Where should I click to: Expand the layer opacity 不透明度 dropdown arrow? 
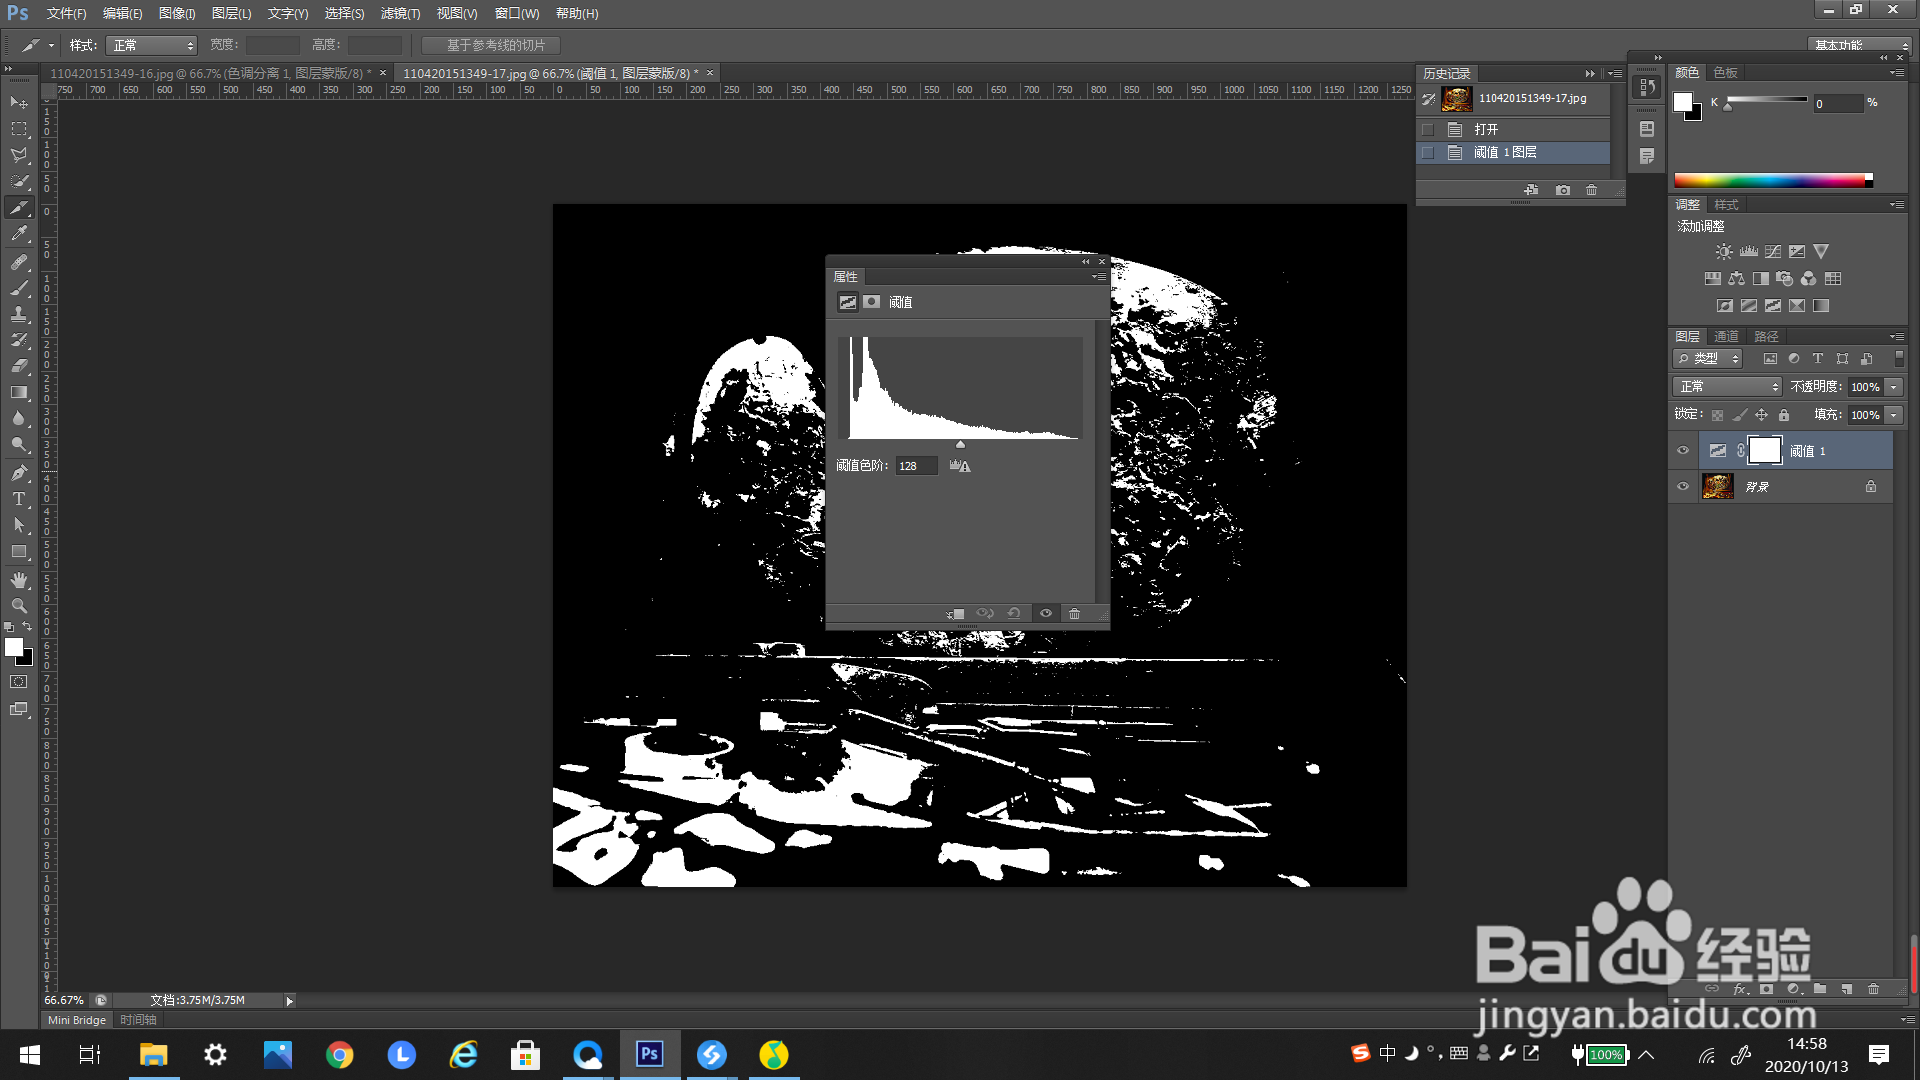pyautogui.click(x=1893, y=387)
